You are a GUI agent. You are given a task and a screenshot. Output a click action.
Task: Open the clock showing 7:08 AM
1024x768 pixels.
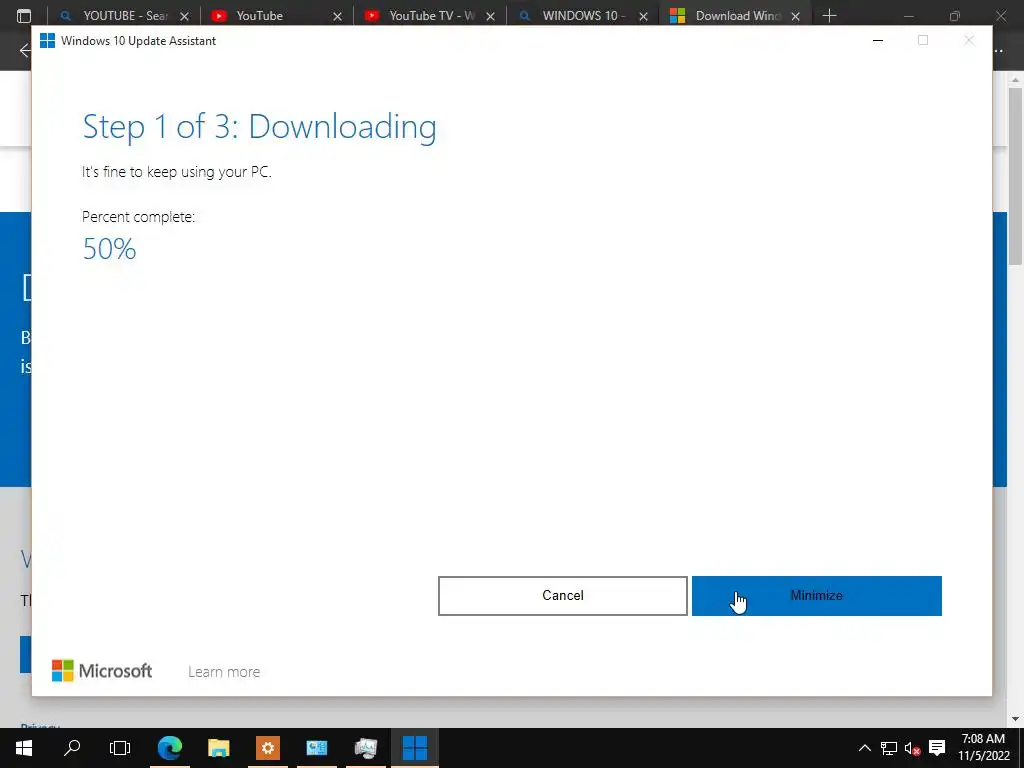984,748
